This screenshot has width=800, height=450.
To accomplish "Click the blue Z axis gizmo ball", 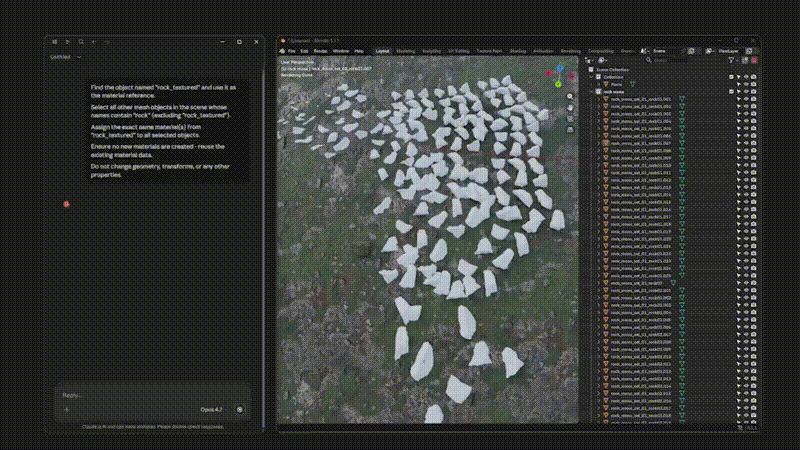I will (x=560, y=68).
